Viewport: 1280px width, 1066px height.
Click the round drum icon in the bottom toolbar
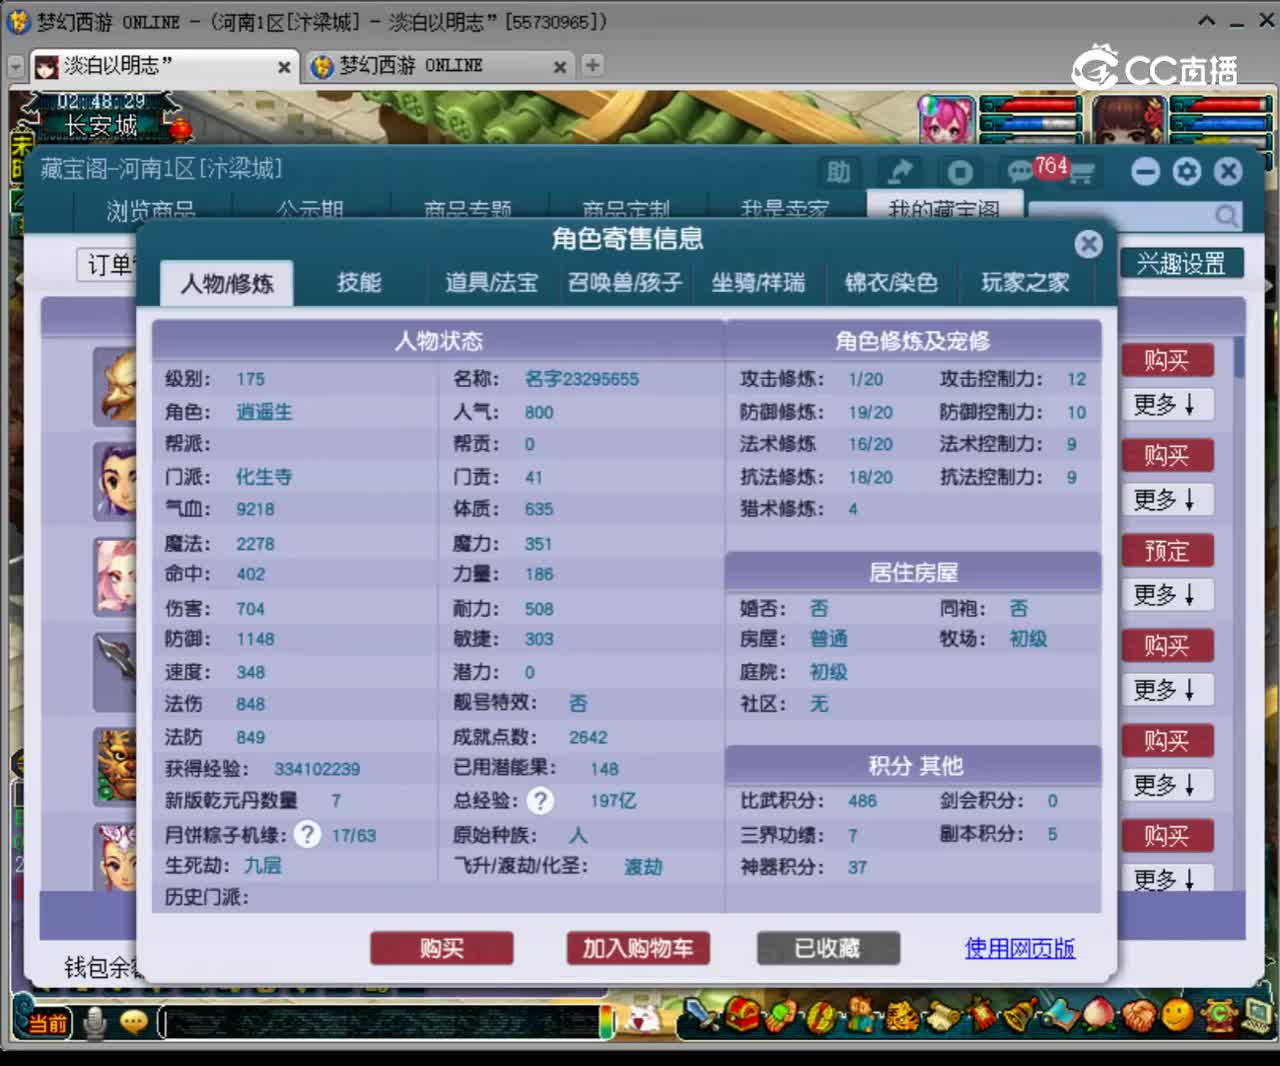coord(820,1018)
